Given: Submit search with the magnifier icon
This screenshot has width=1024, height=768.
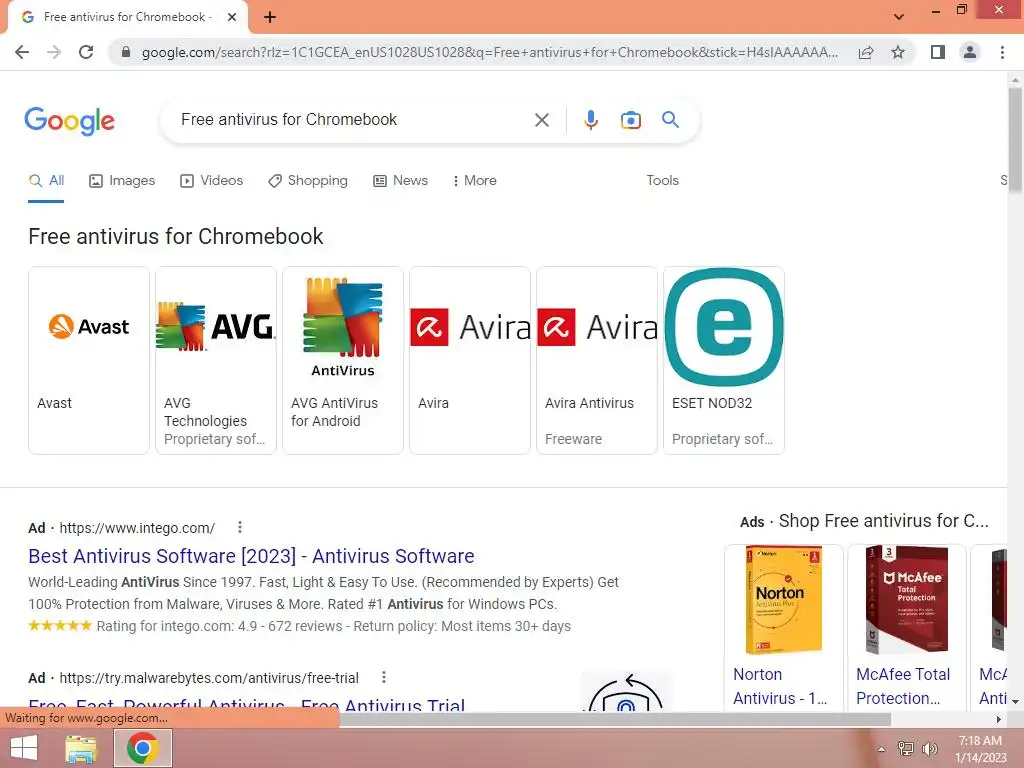Looking at the screenshot, I should (670, 120).
